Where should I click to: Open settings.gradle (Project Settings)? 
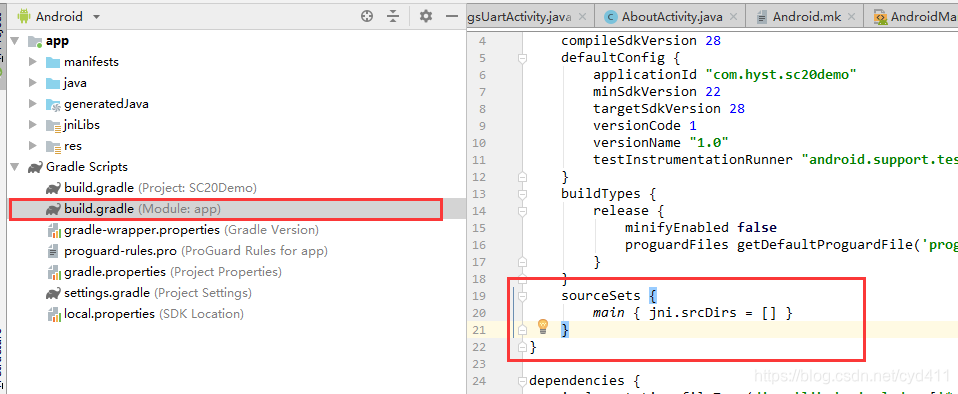(x=158, y=293)
